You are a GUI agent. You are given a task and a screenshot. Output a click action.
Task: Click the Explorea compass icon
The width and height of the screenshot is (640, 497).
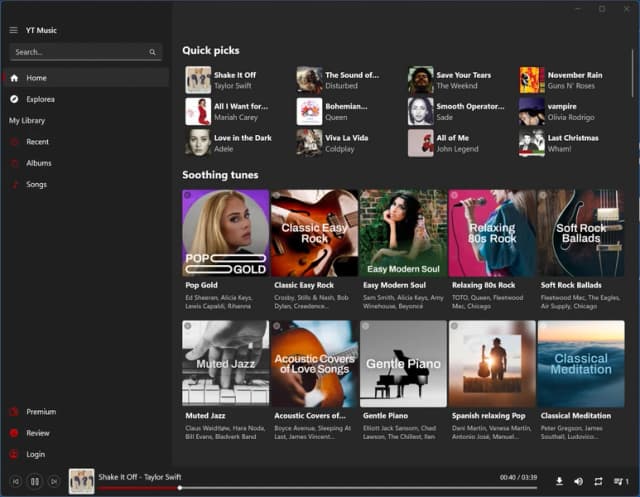pos(14,99)
